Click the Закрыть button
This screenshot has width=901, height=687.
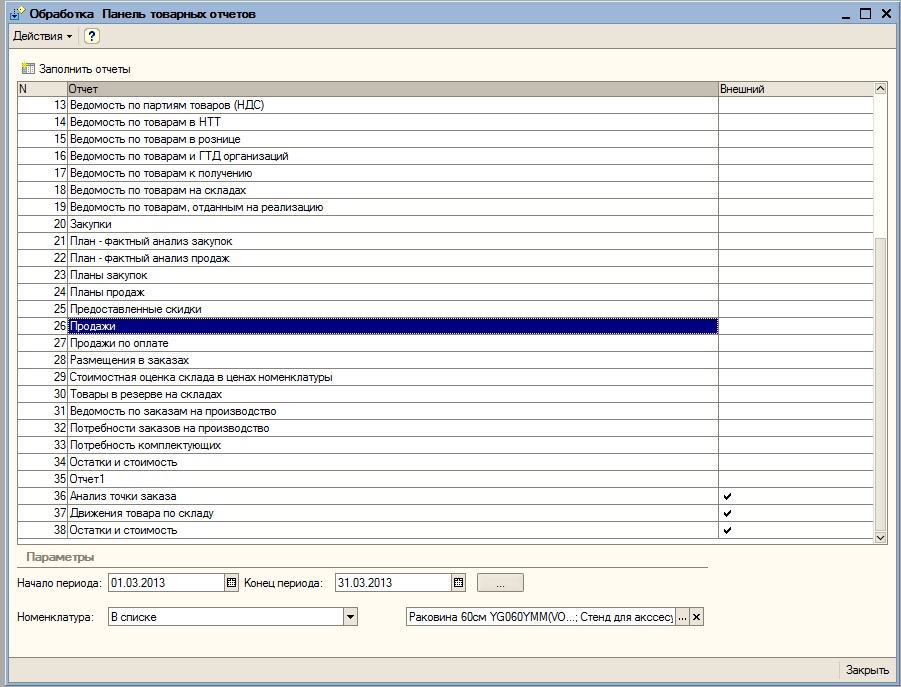pos(867,670)
